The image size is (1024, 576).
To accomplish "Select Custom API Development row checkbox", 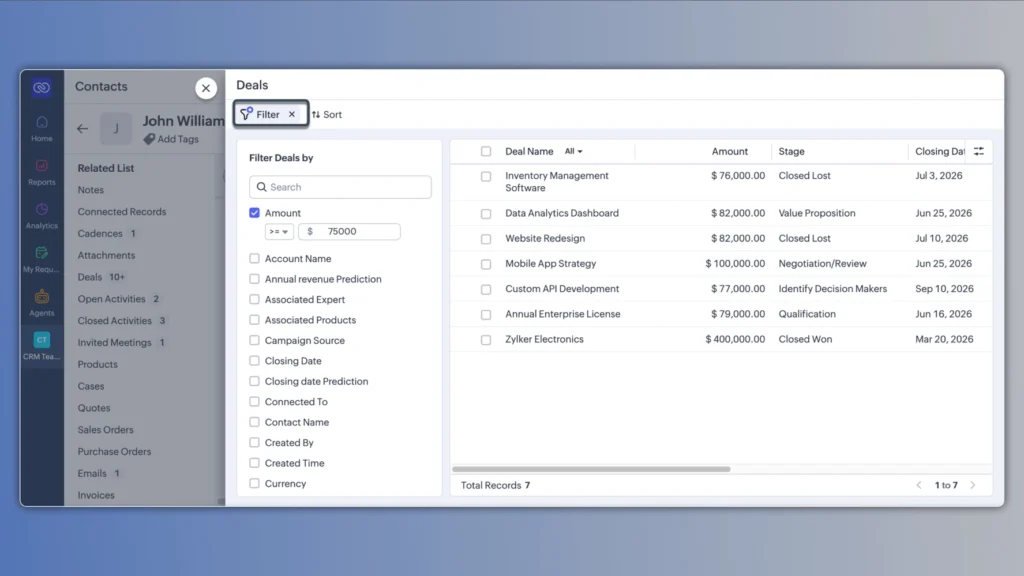I will (x=486, y=289).
